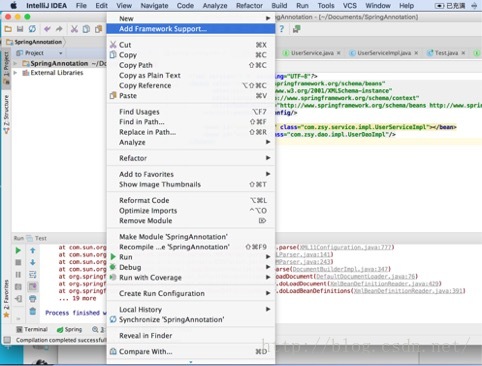The height and width of the screenshot is (366, 482).
Task: Choose Cut from context menu
Action: pyautogui.click(x=191, y=45)
